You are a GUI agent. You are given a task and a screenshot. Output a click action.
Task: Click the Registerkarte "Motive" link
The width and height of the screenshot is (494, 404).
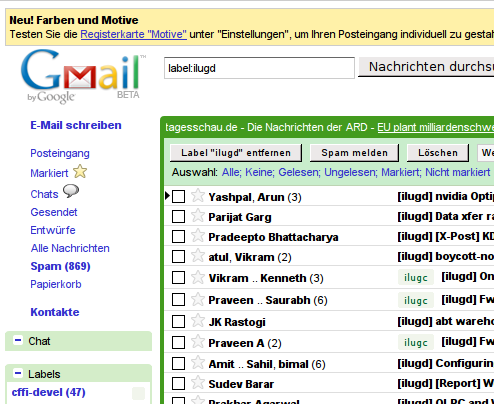click(134, 34)
